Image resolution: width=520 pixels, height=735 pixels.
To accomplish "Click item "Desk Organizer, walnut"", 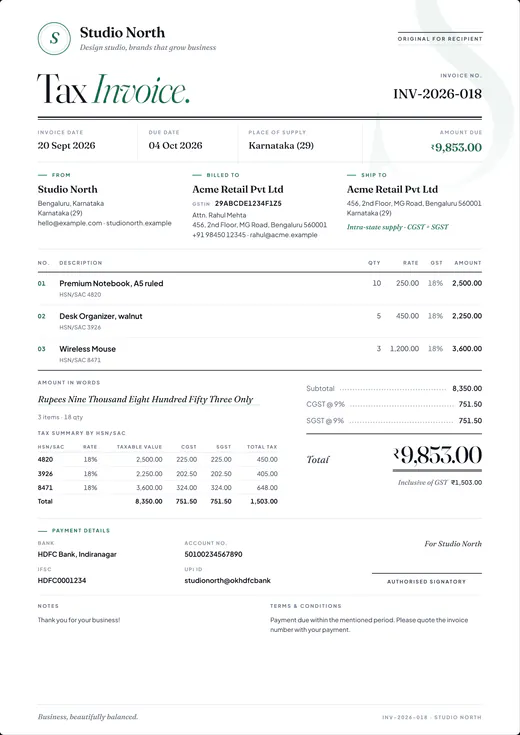I will 101,316.
